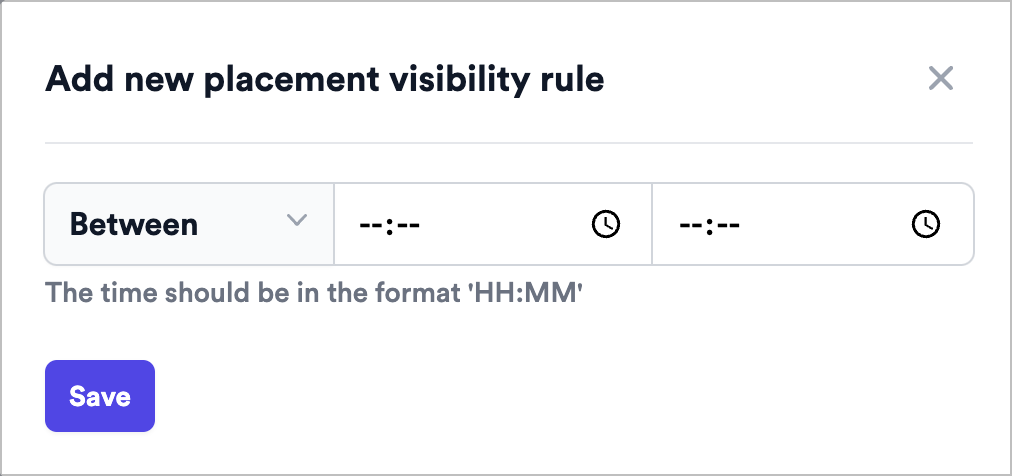1012x476 pixels.
Task: Close the placement visibility rule dialog
Action: (940, 79)
